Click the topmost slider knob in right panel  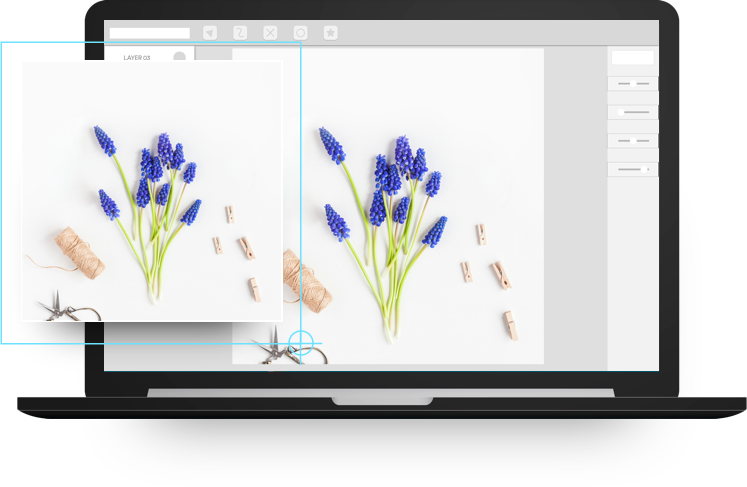[633, 84]
